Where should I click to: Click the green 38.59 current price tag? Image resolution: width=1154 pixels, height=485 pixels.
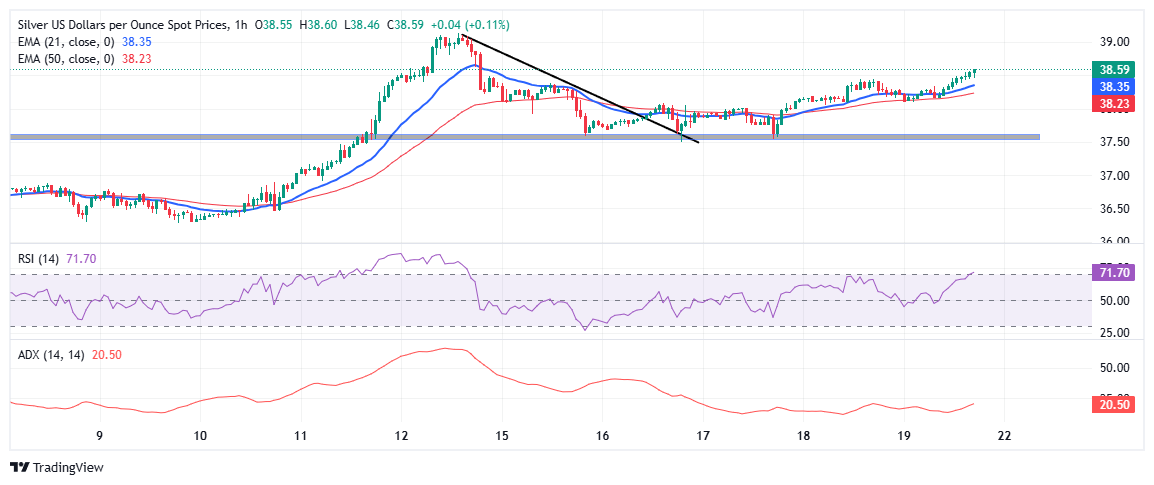pos(1114,70)
